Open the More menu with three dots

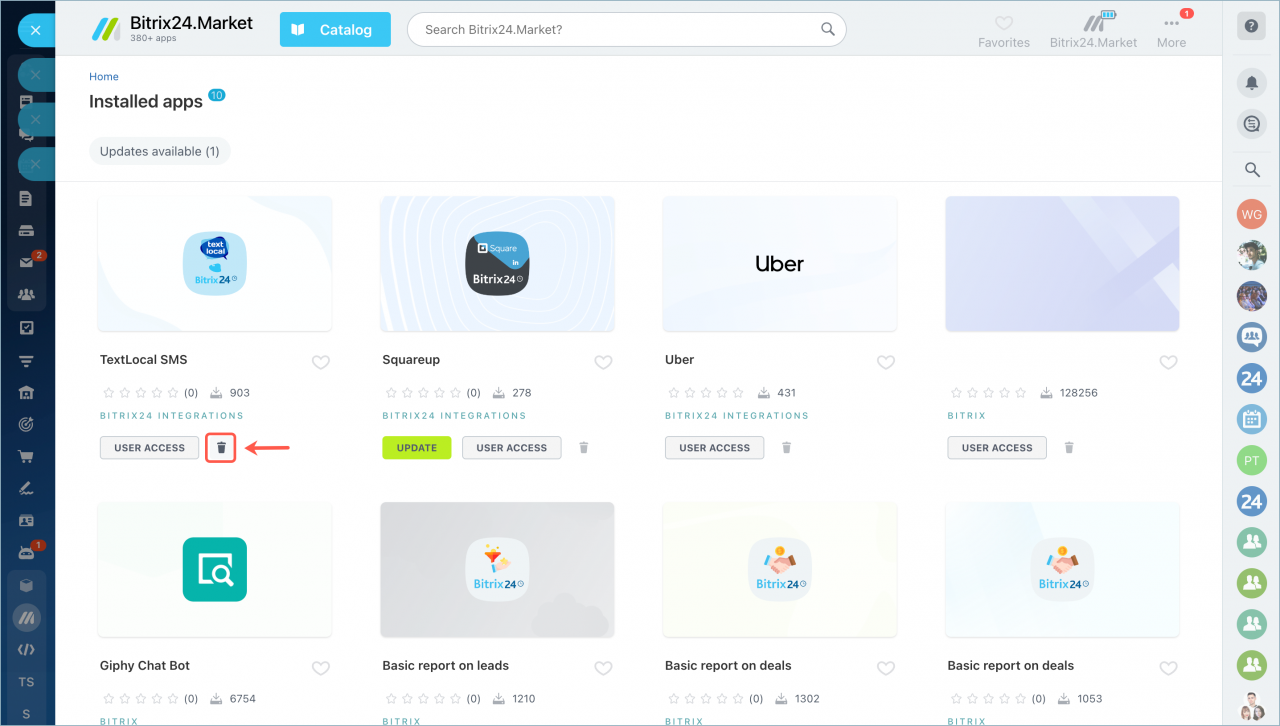[x=1171, y=32]
